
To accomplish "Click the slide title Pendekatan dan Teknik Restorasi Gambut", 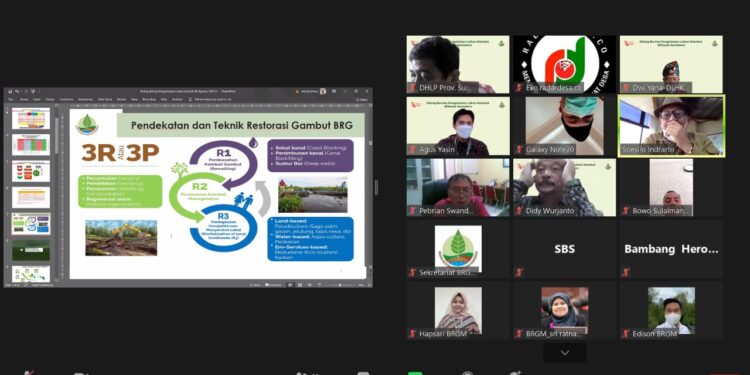I will 242,125.
